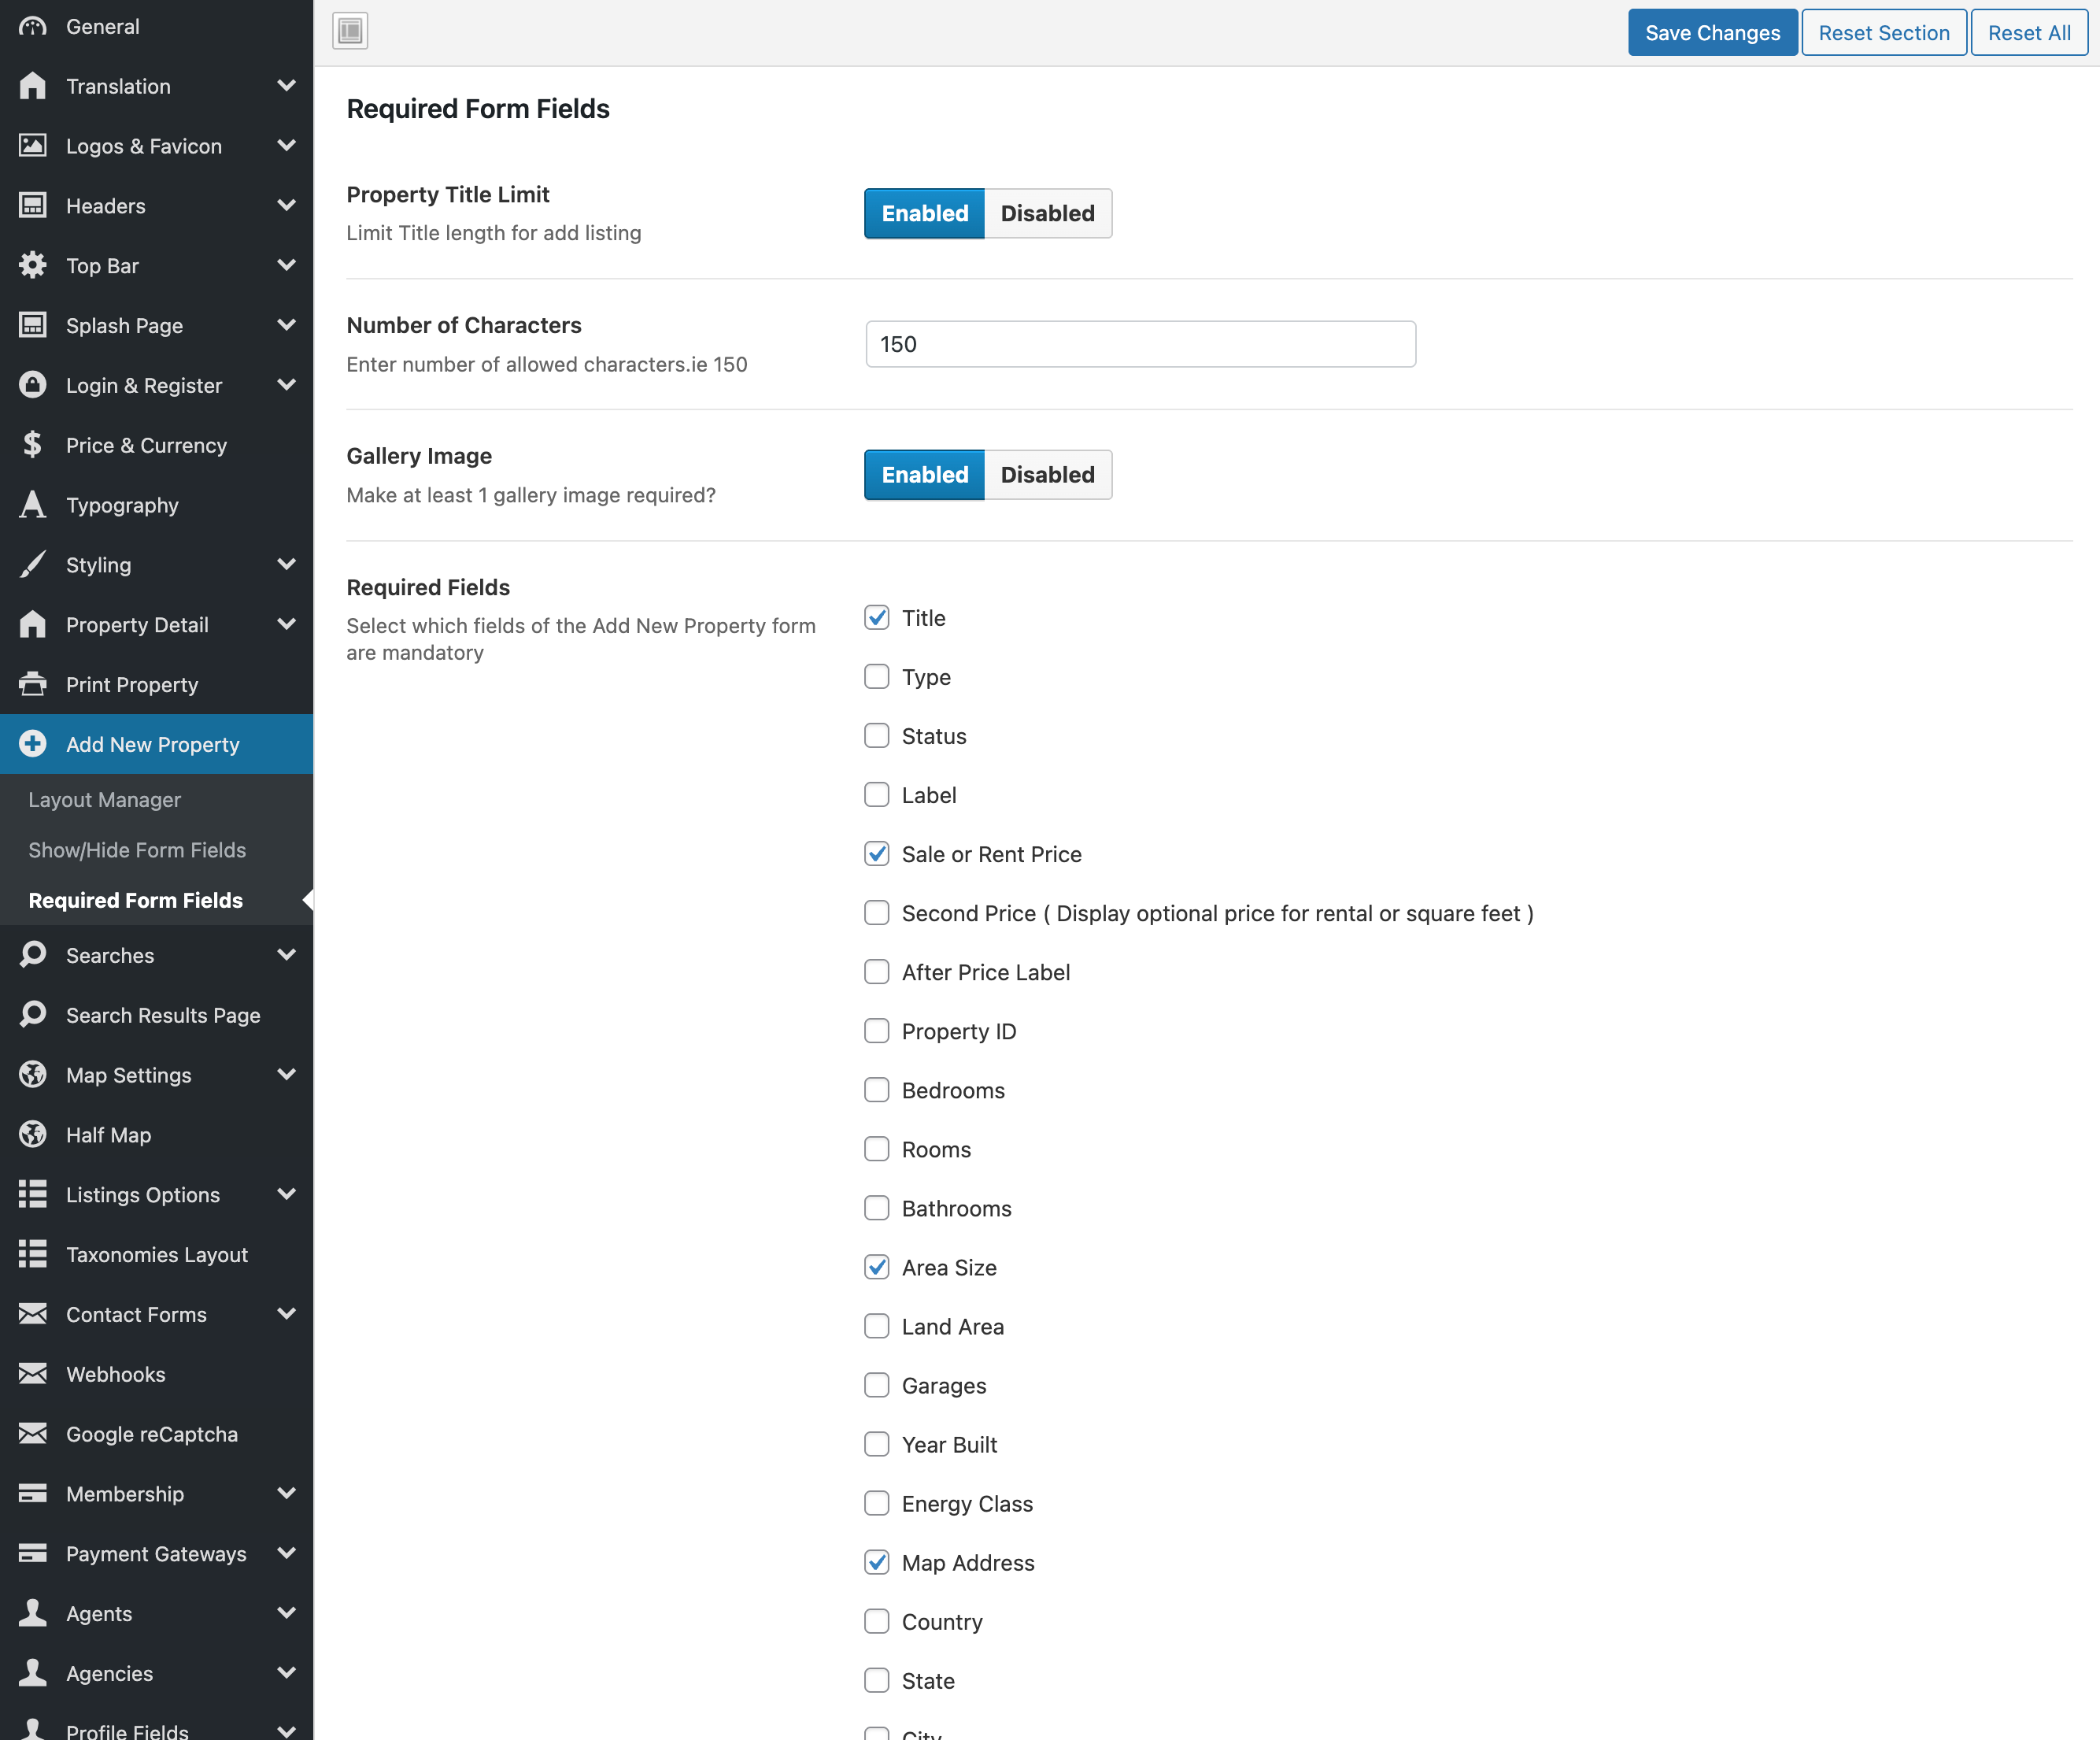Switch to the Layout Manager tab

tap(104, 799)
